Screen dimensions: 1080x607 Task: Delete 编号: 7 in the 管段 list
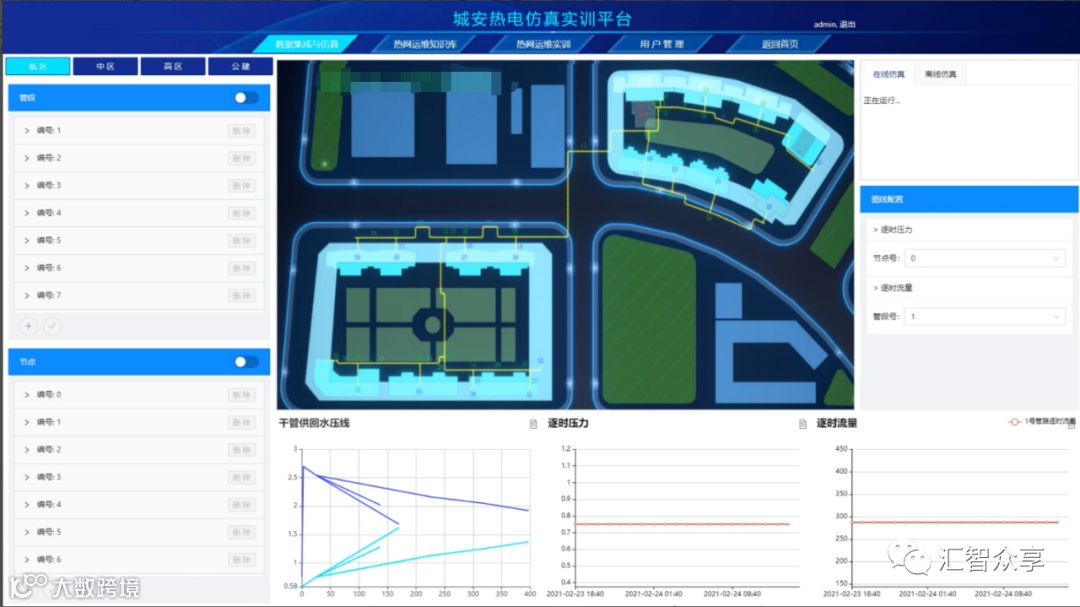[242, 296]
